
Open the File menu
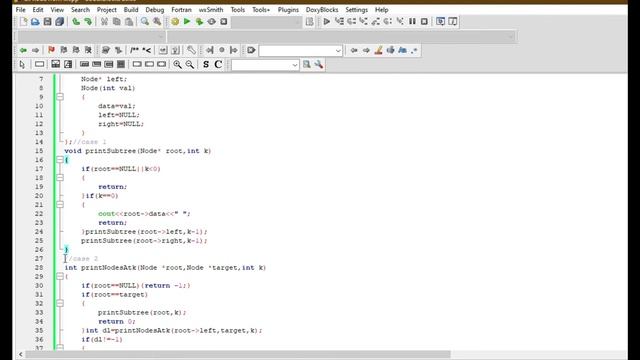[x=20, y=10]
